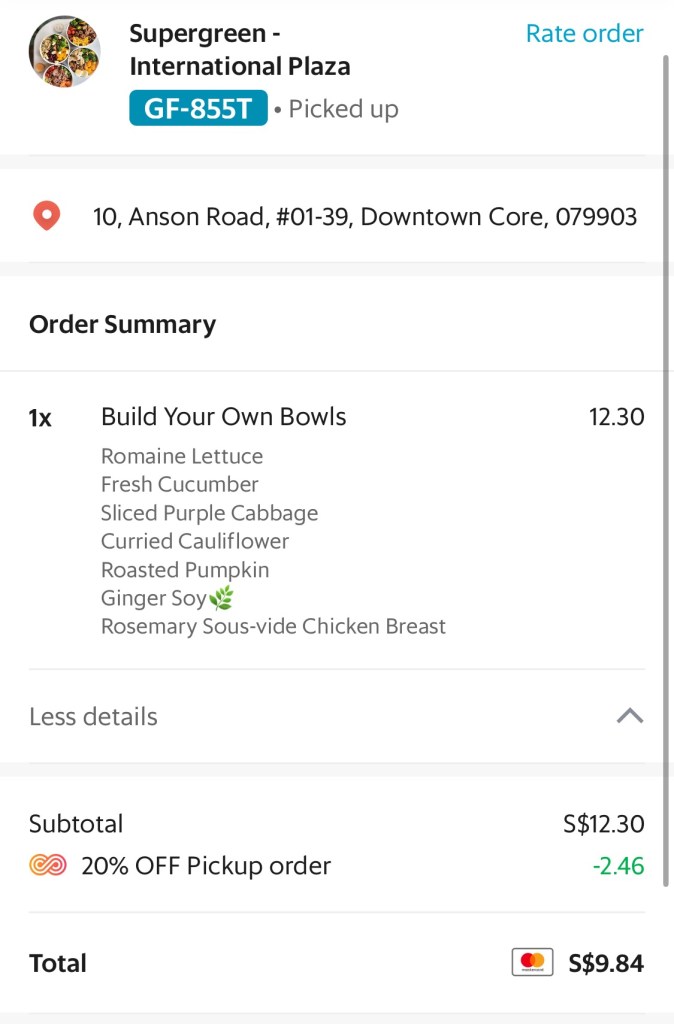Click the Rate order link
The width and height of the screenshot is (674, 1024).
584,33
